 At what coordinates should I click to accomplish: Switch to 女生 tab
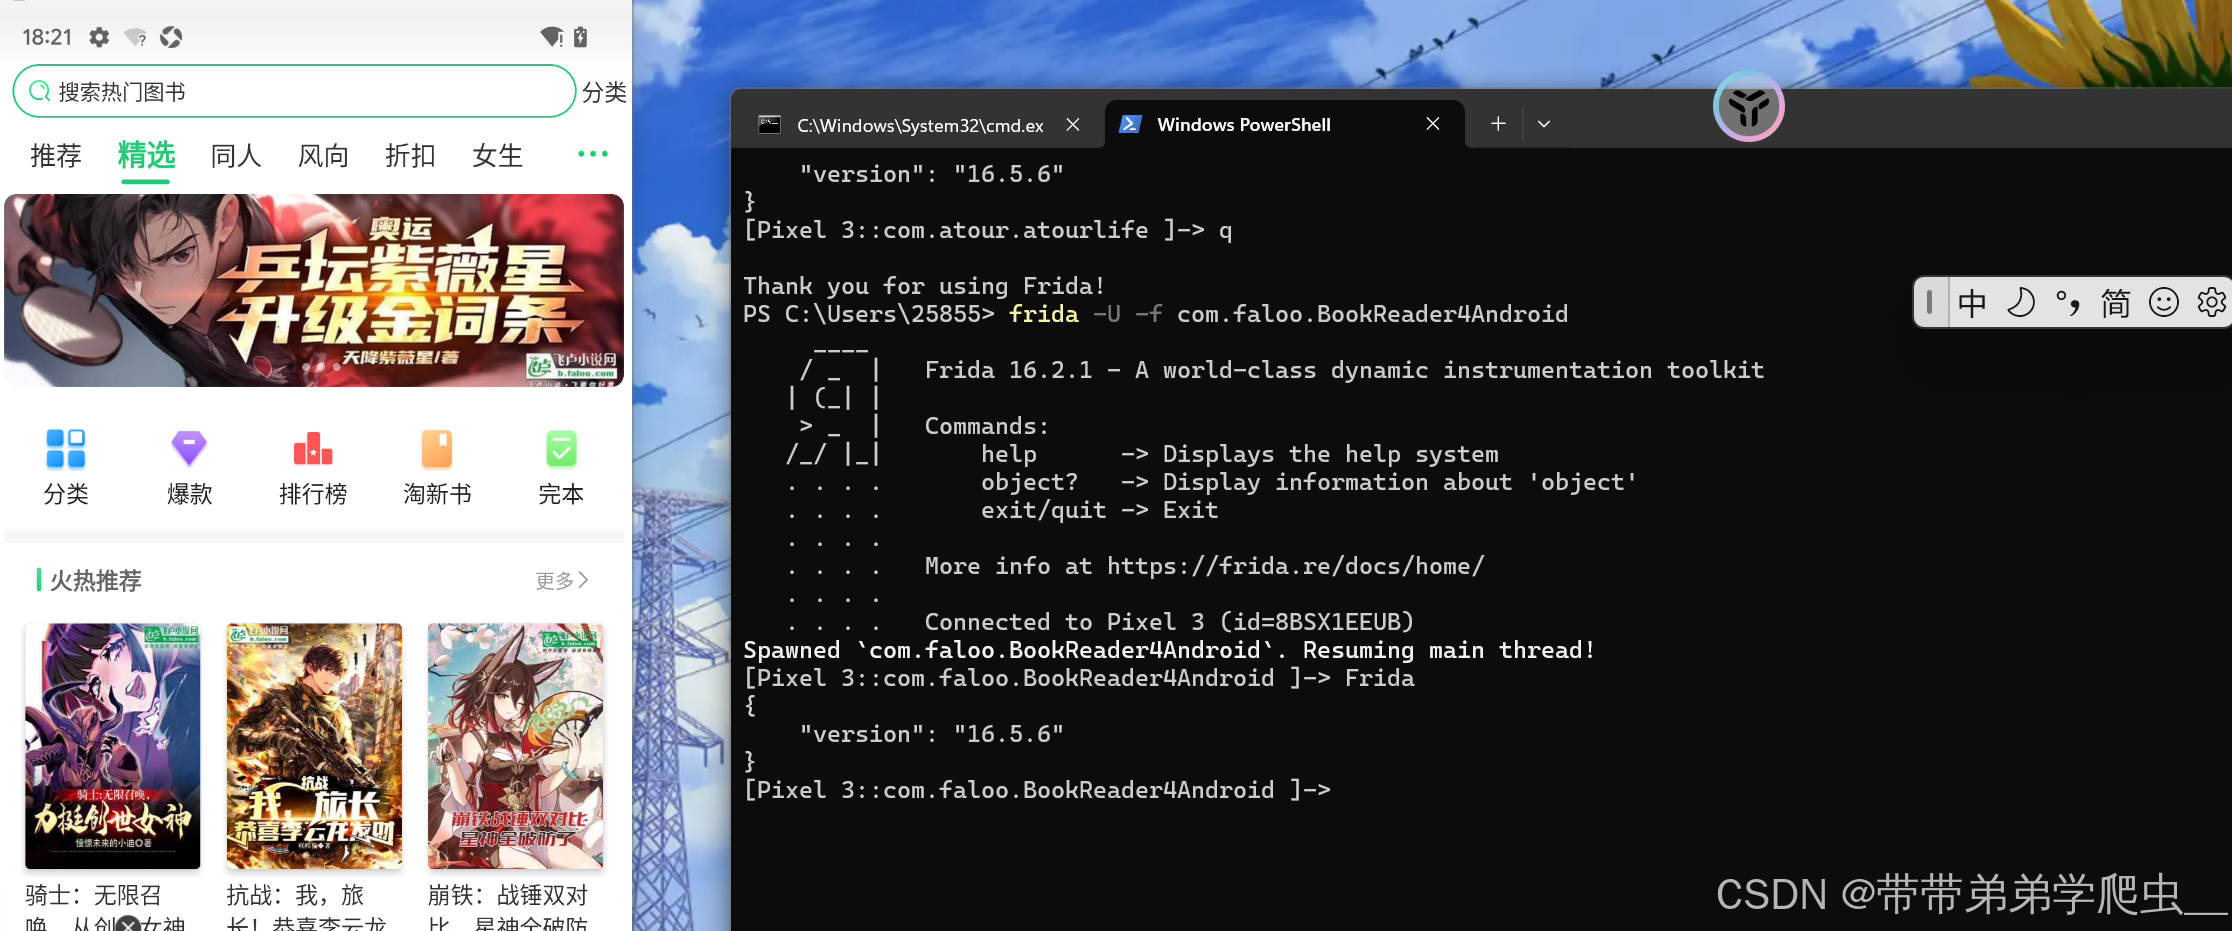coord(497,156)
